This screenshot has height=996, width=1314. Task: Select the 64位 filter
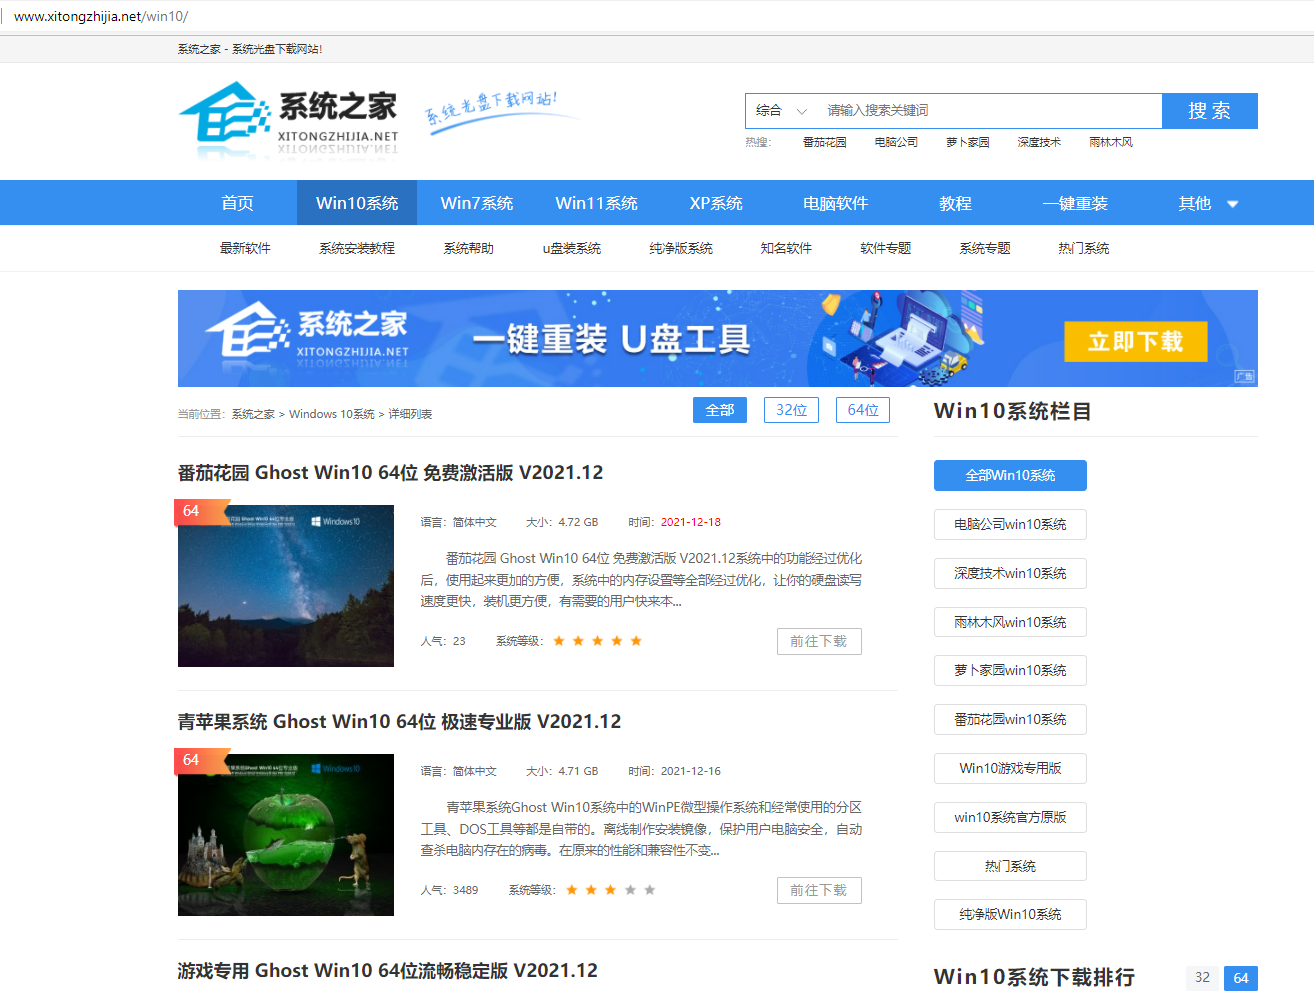[862, 410]
